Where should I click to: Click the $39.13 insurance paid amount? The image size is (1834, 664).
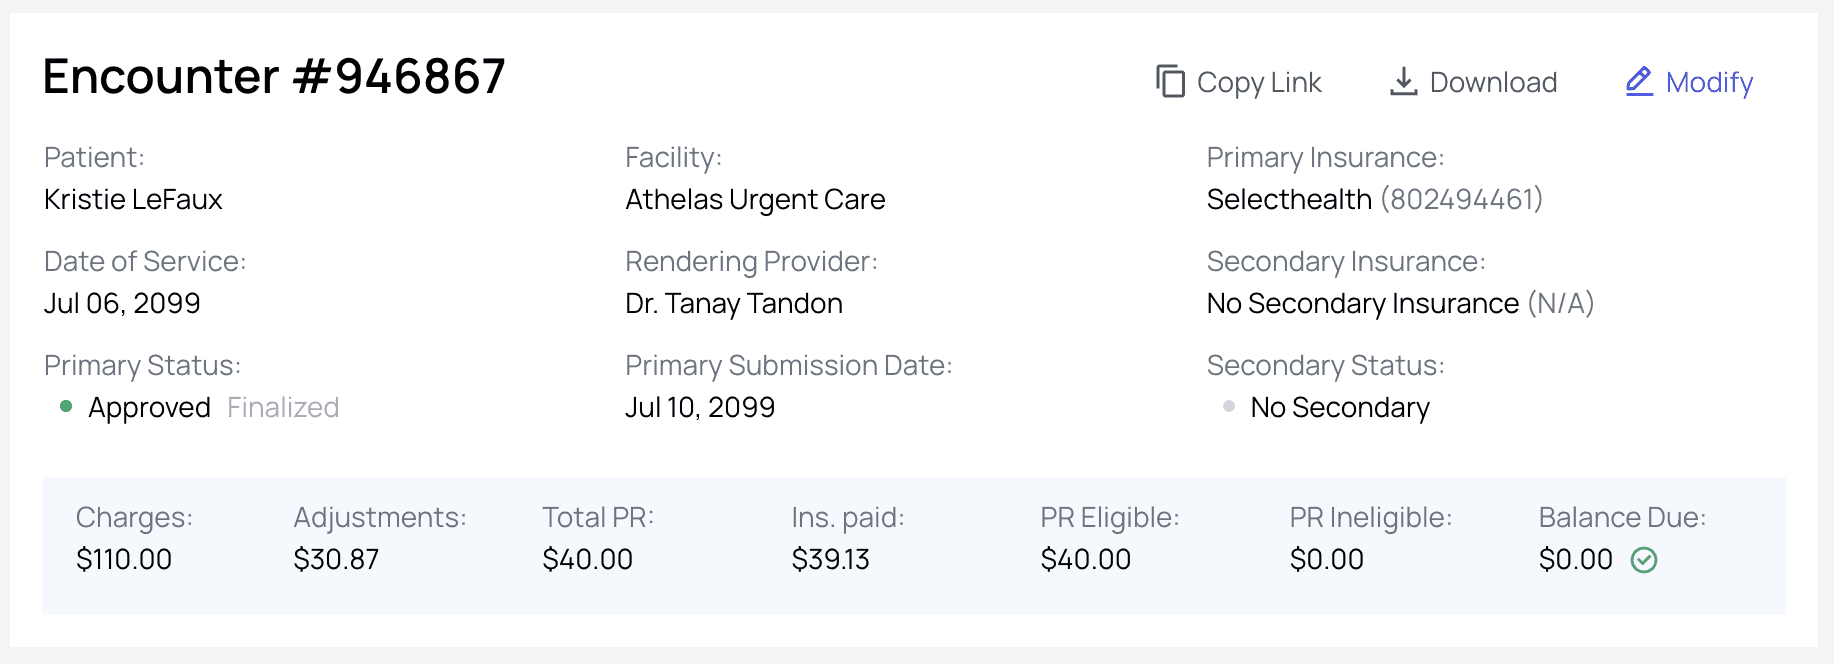(x=830, y=559)
